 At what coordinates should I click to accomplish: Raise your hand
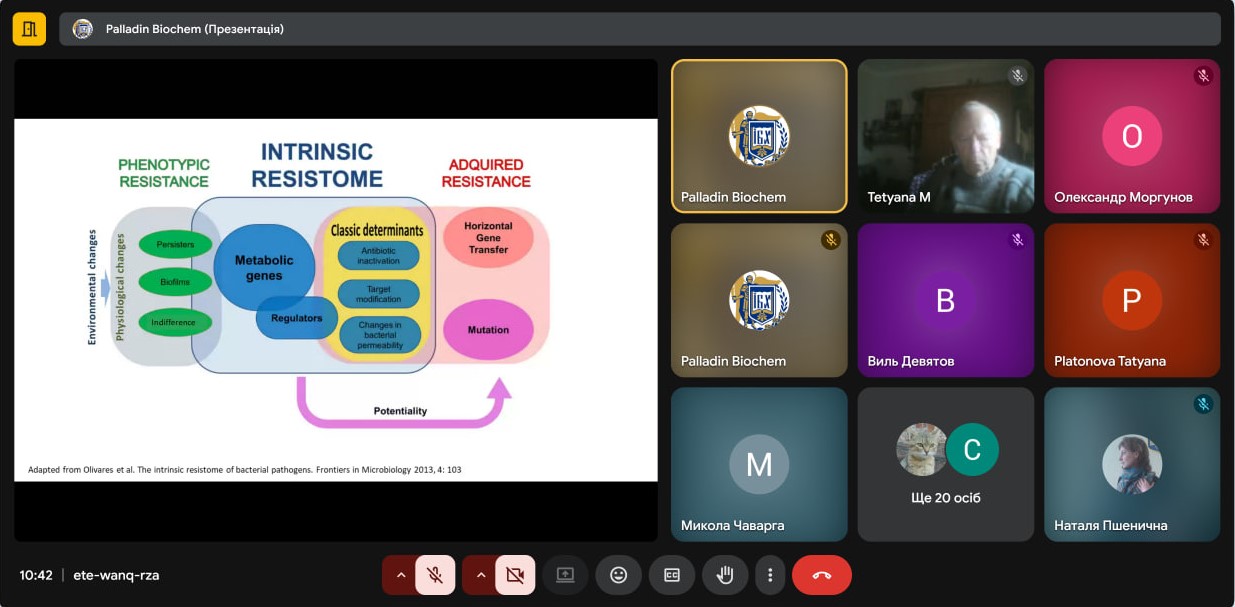[x=725, y=575]
